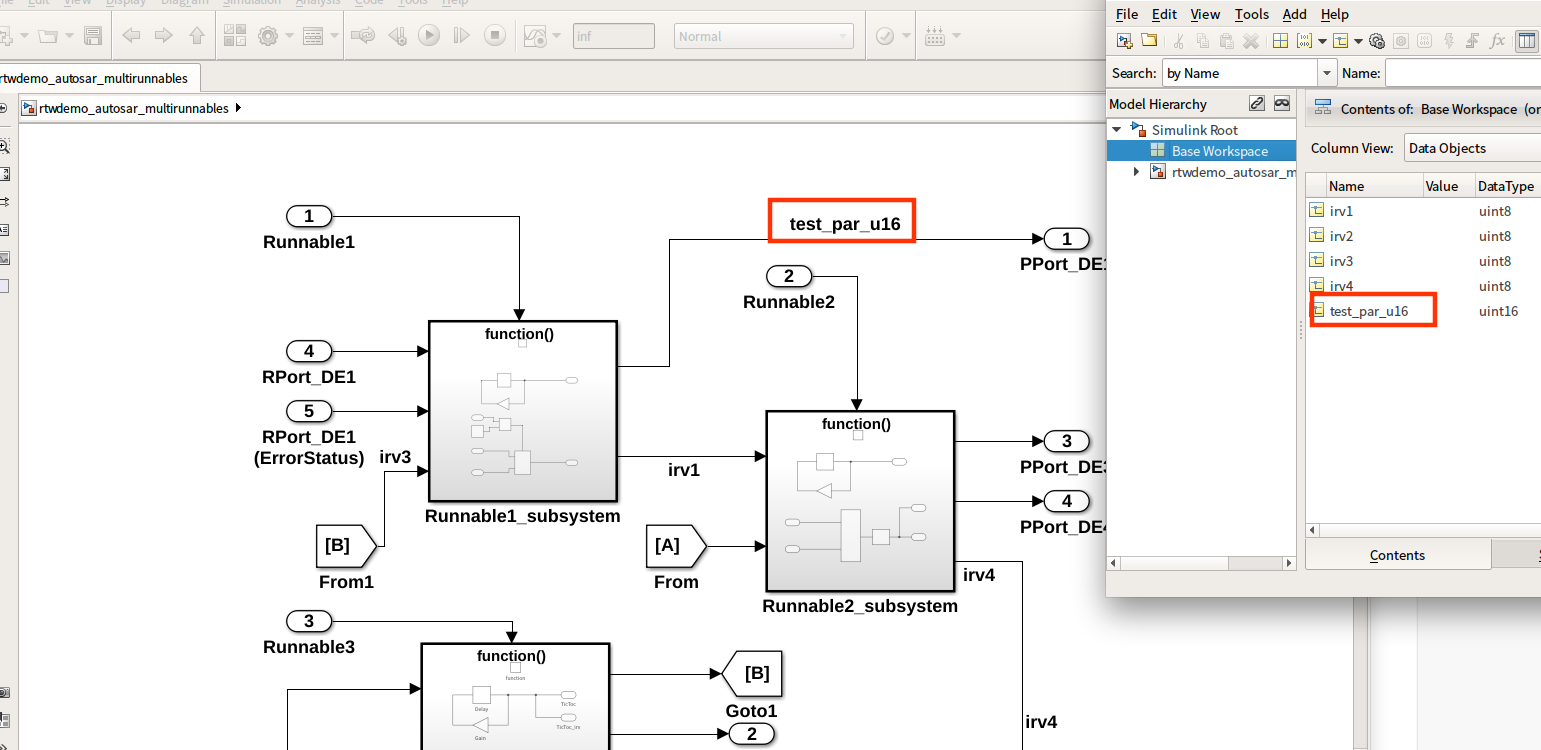Click the breadcrumb arrow after rtwdemo_autosar_multirunnables

tap(238, 108)
